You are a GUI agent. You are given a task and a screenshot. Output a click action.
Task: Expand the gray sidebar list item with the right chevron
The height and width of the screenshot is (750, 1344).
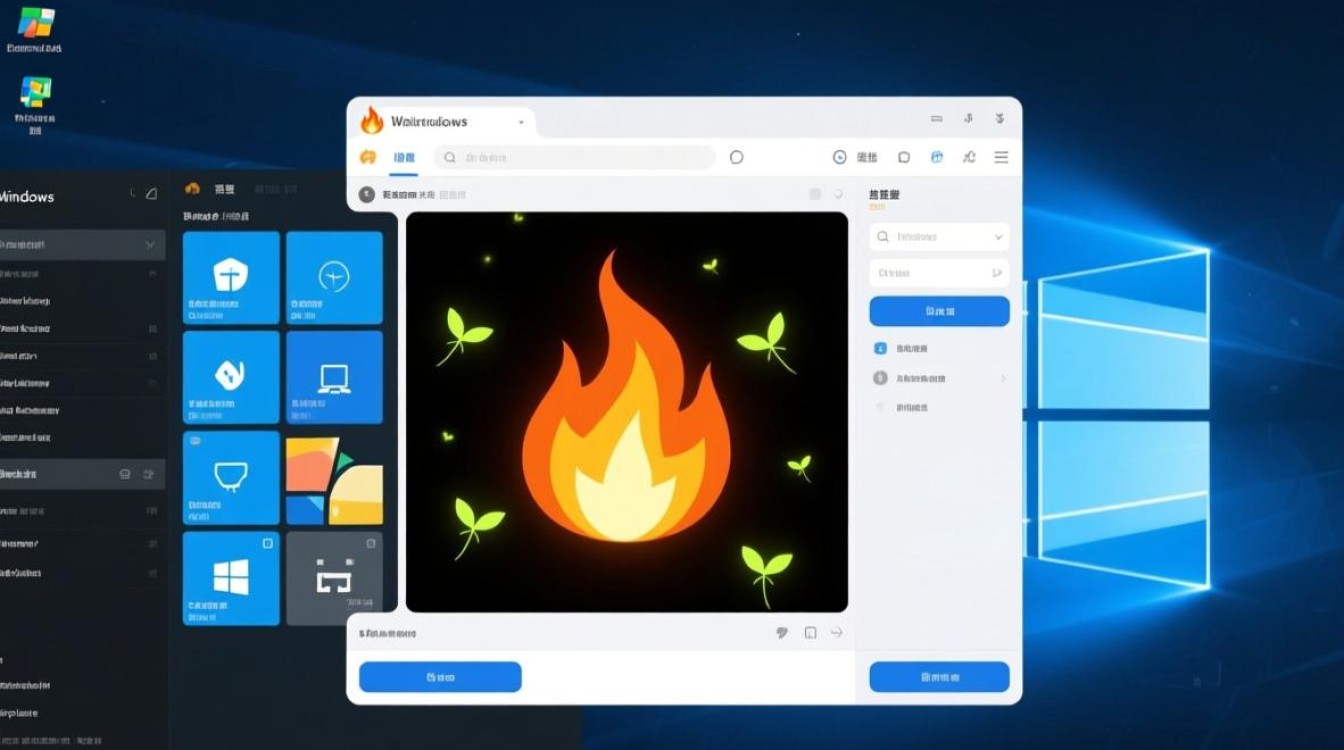click(1005, 378)
